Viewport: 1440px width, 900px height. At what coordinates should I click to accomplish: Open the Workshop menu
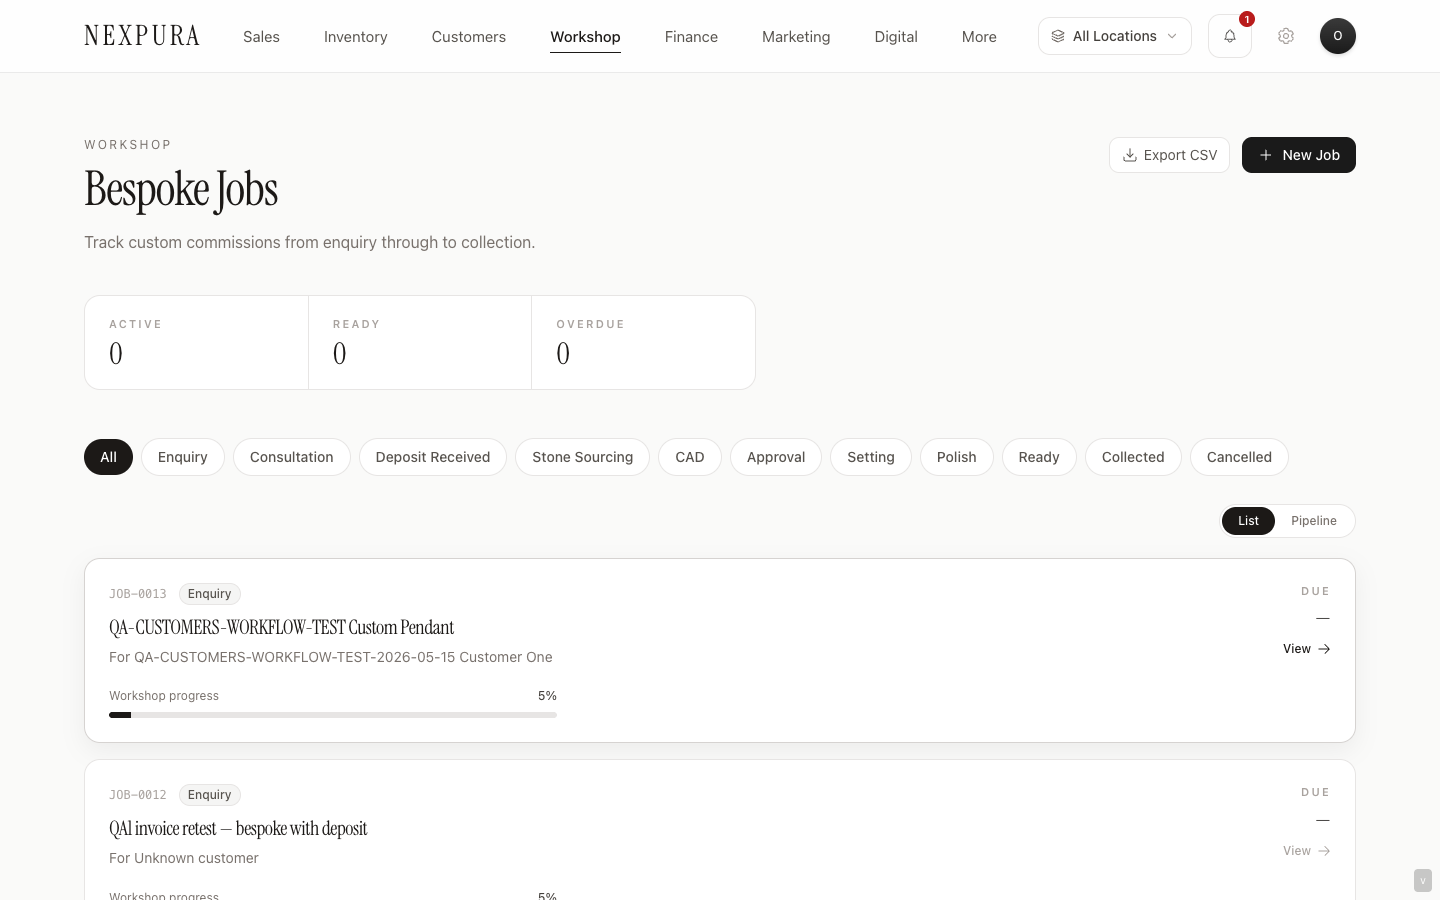pos(585,37)
